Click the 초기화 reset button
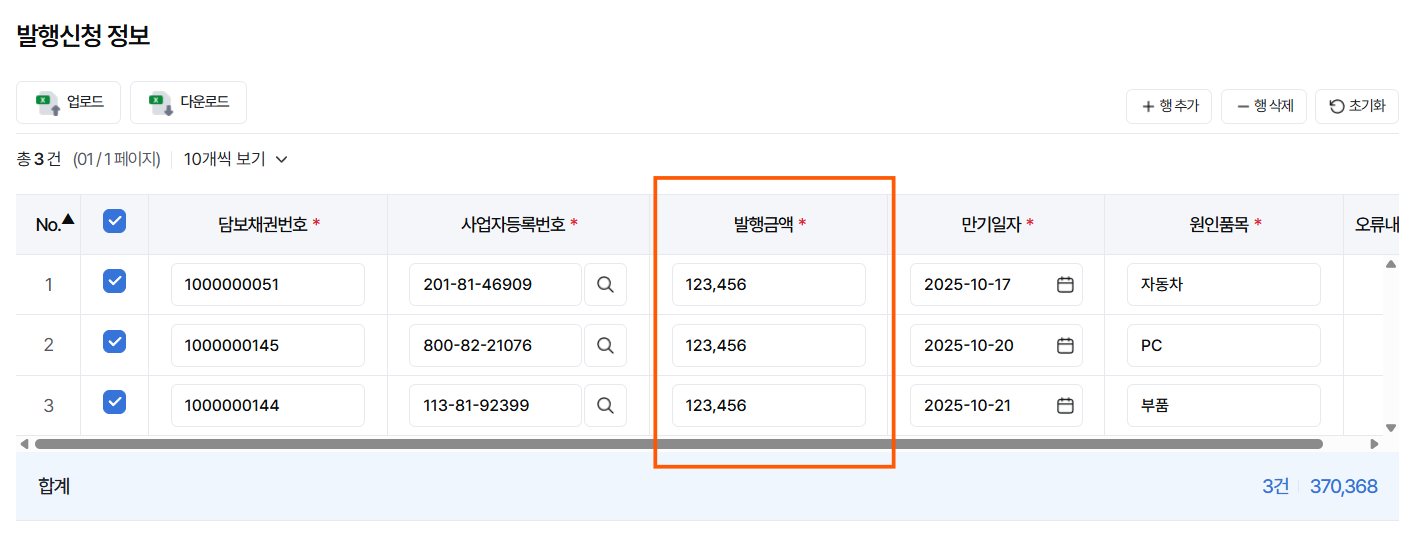 pos(1357,106)
